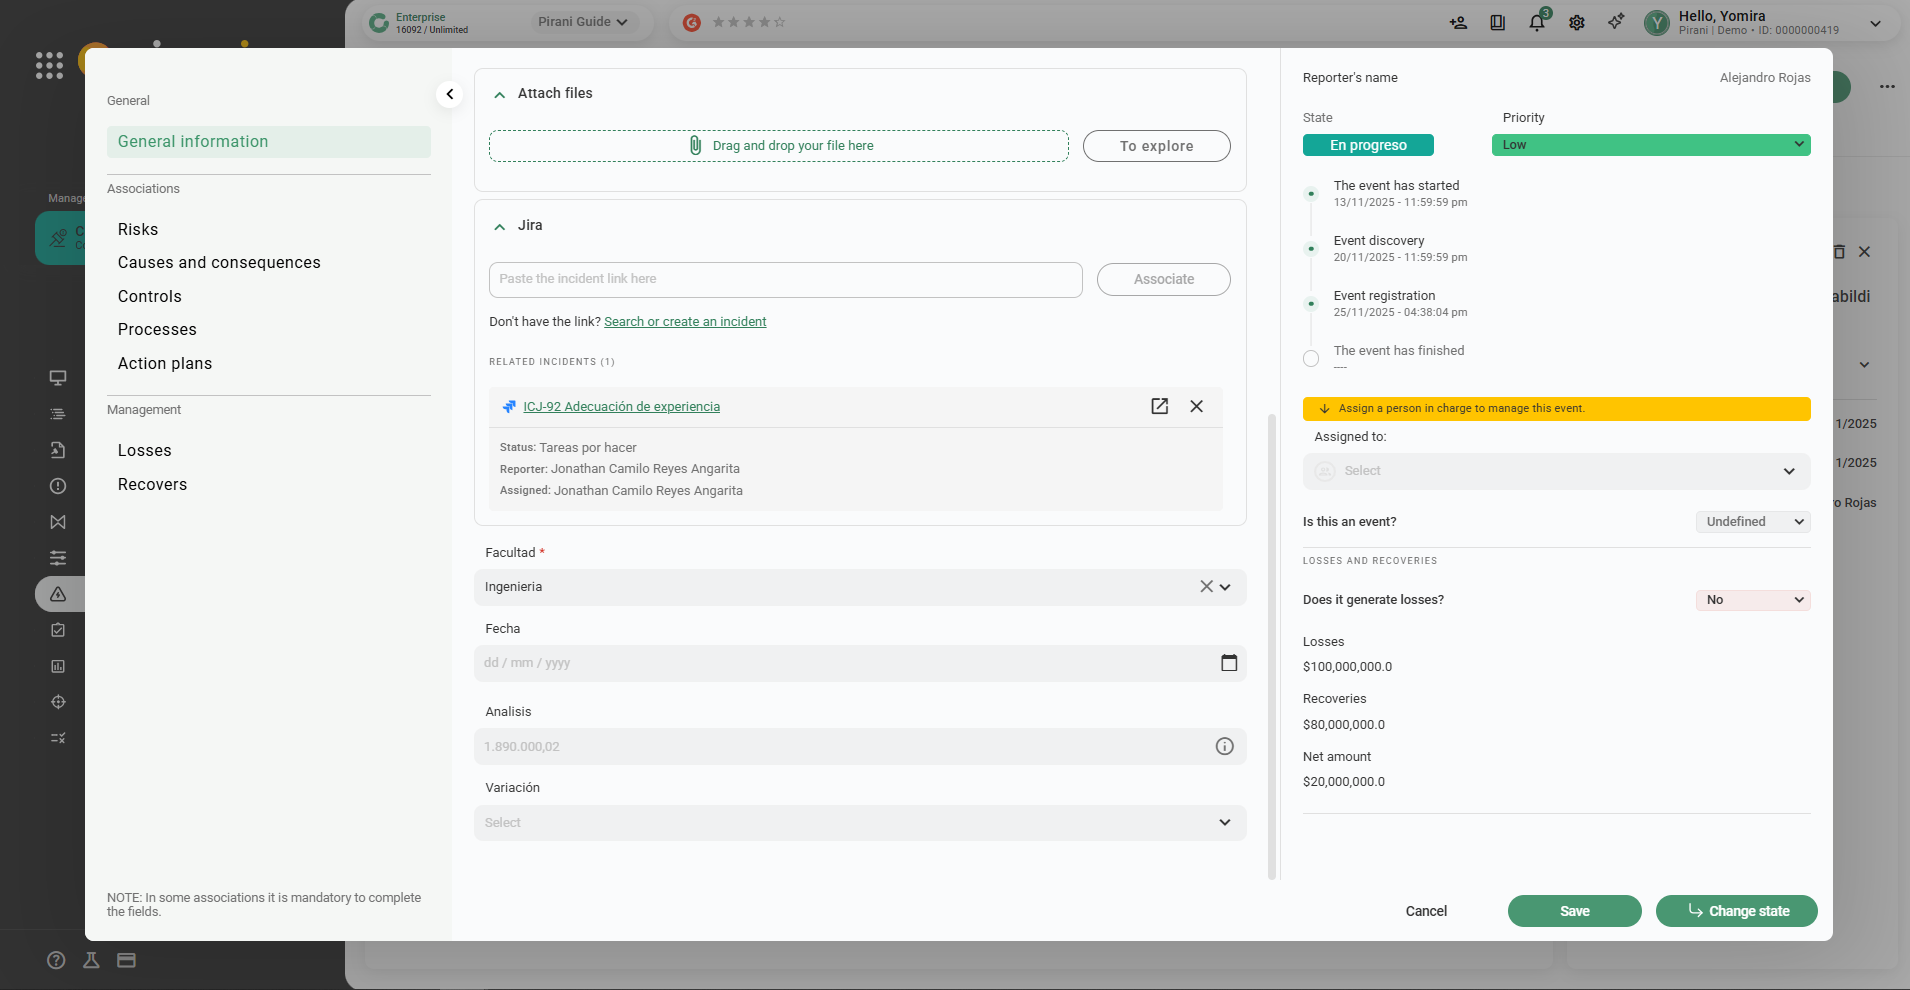Image resolution: width=1910 pixels, height=990 pixels.
Task: Collapse the Attach files section
Action: pos(500,94)
